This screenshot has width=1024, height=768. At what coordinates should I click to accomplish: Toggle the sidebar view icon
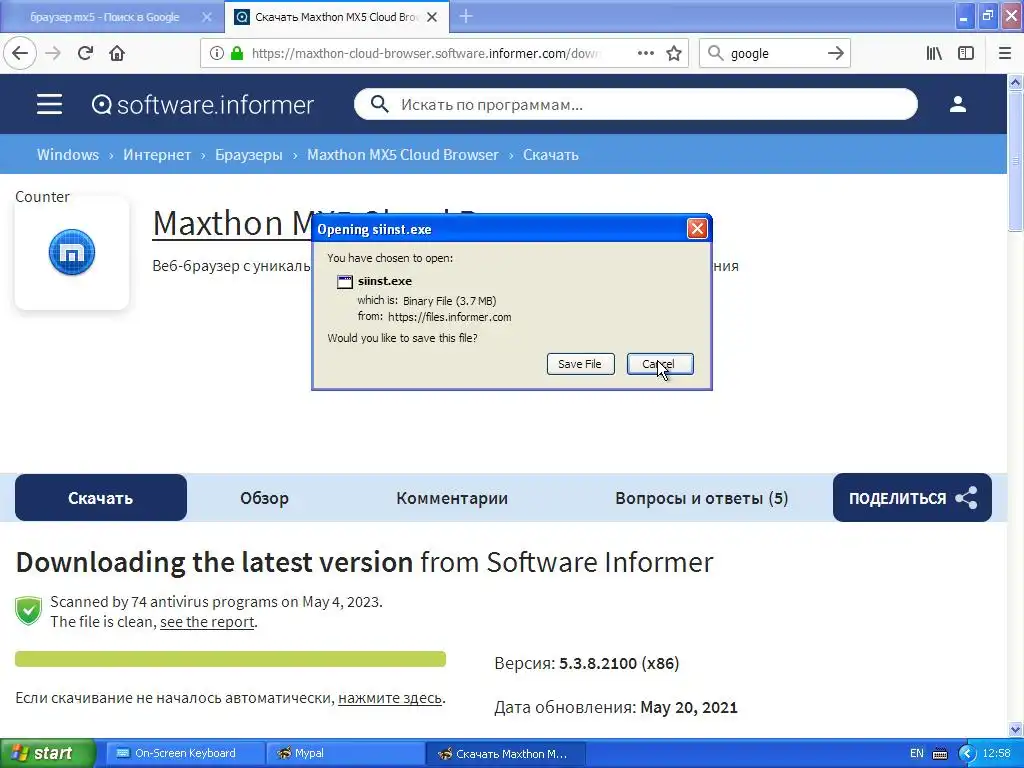pos(966,53)
